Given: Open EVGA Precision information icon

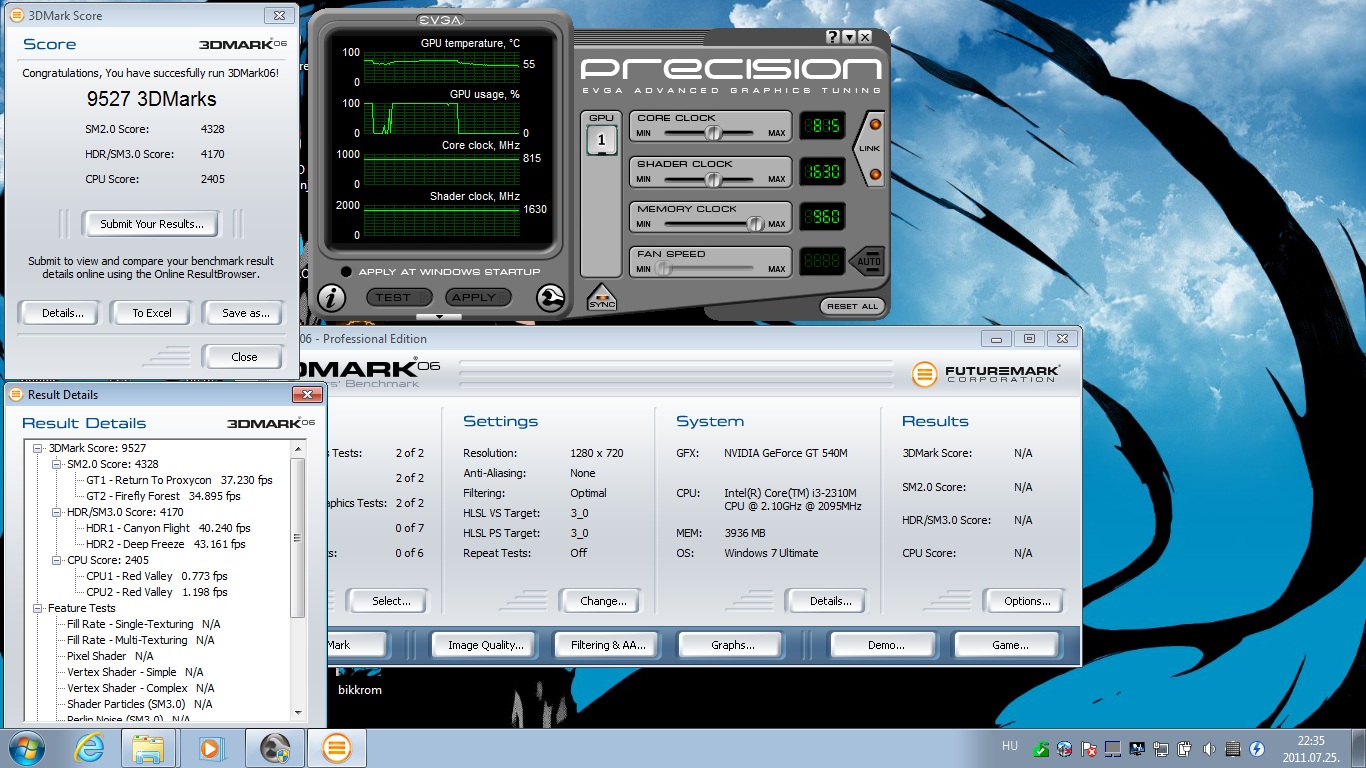Looking at the screenshot, I should click(x=332, y=298).
